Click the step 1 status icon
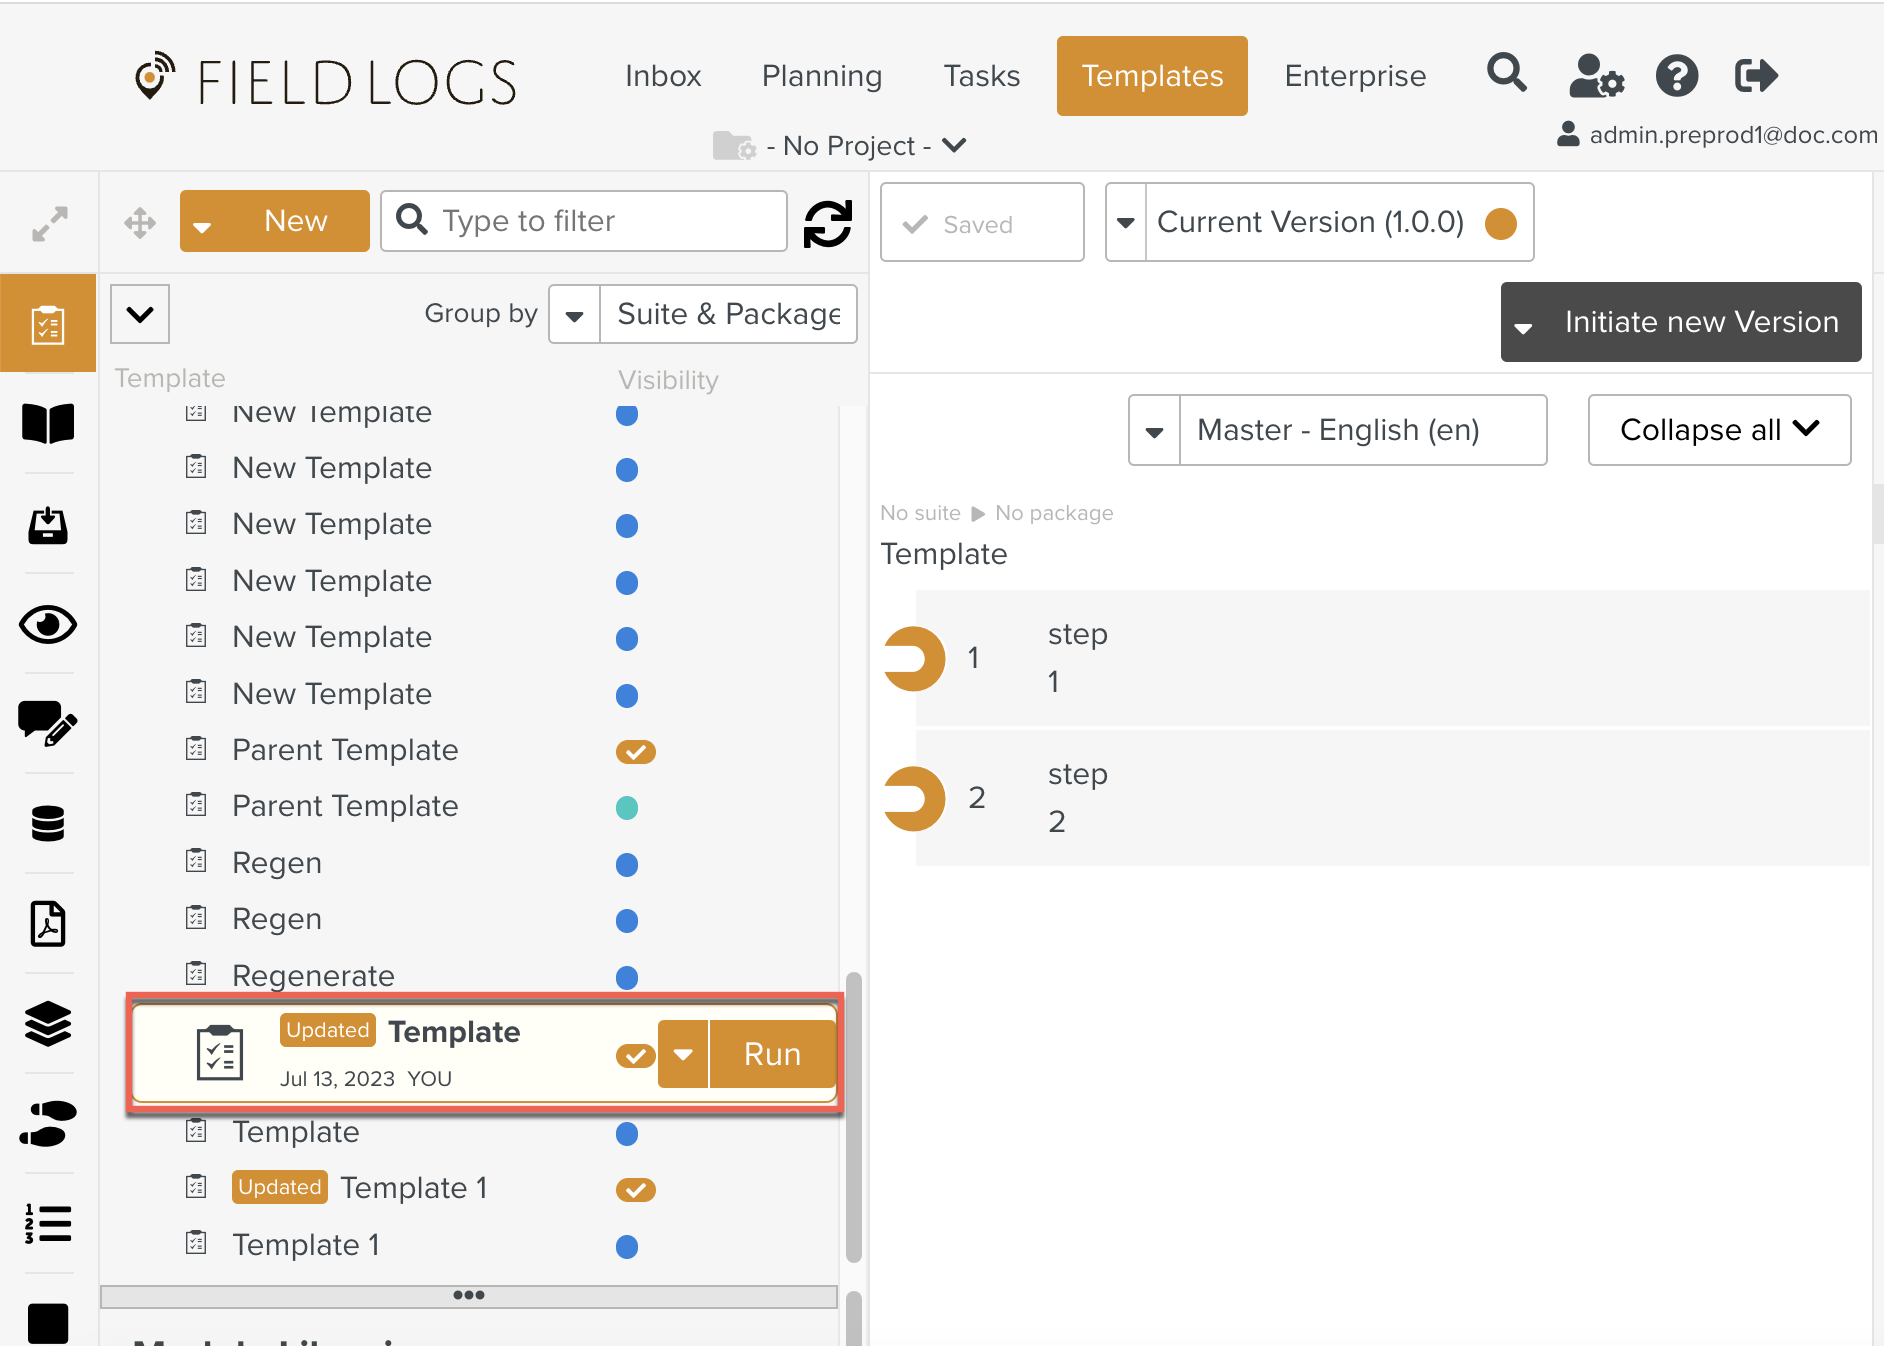This screenshot has width=1884, height=1346. (x=914, y=658)
